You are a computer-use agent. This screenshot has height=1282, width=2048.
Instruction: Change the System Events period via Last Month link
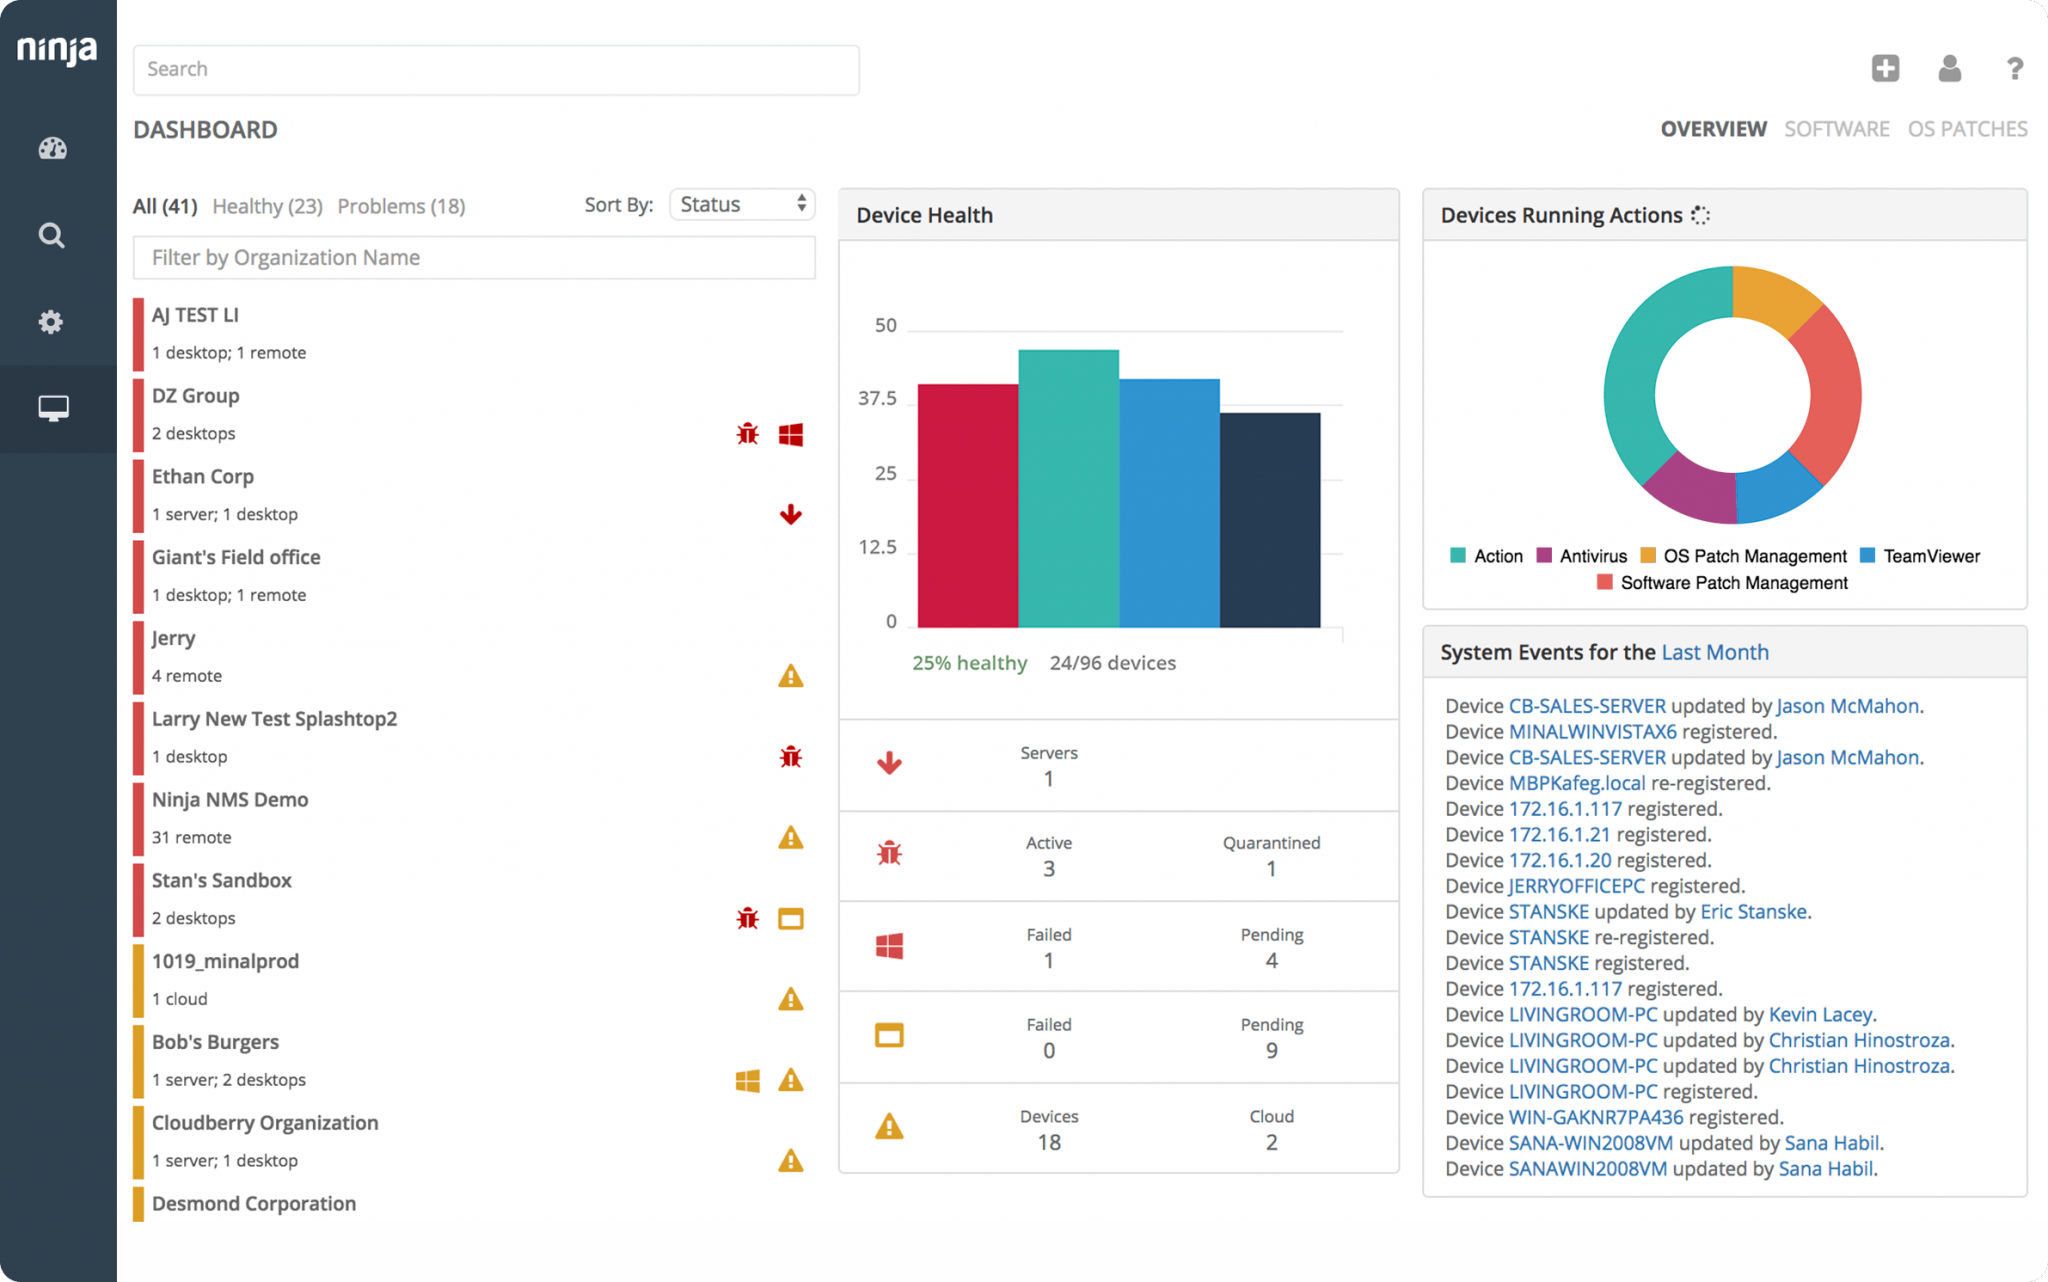(1714, 651)
